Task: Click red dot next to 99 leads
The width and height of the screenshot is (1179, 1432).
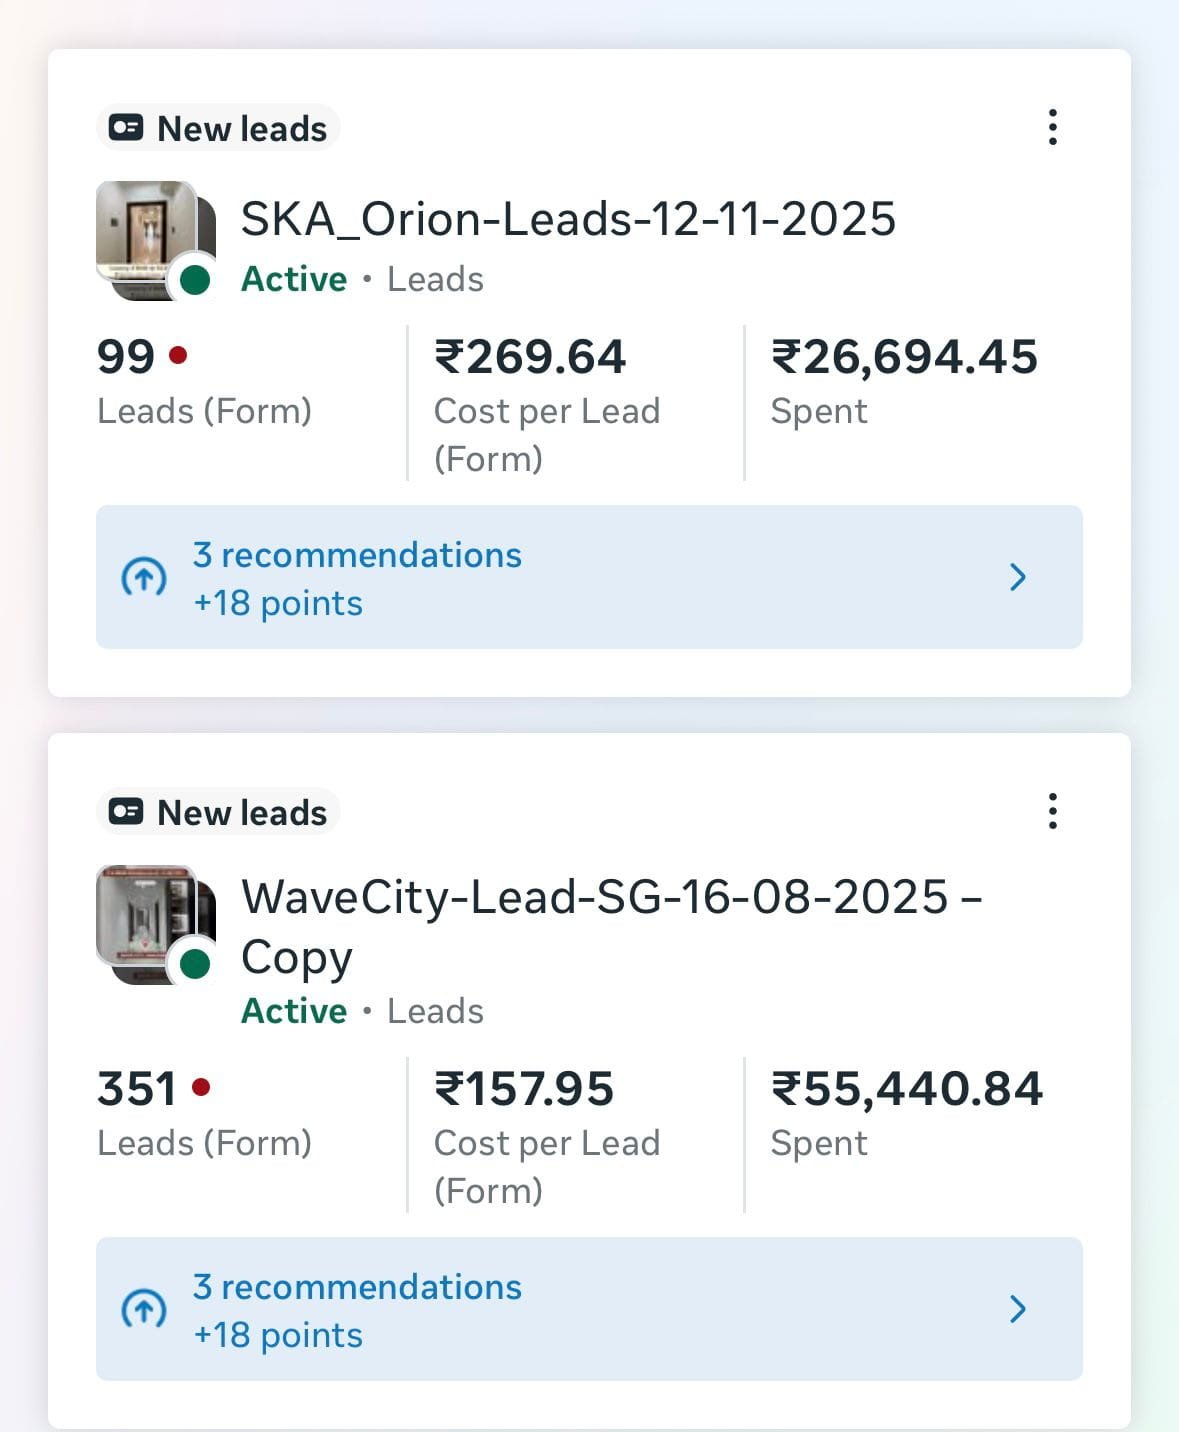Action: (179, 355)
